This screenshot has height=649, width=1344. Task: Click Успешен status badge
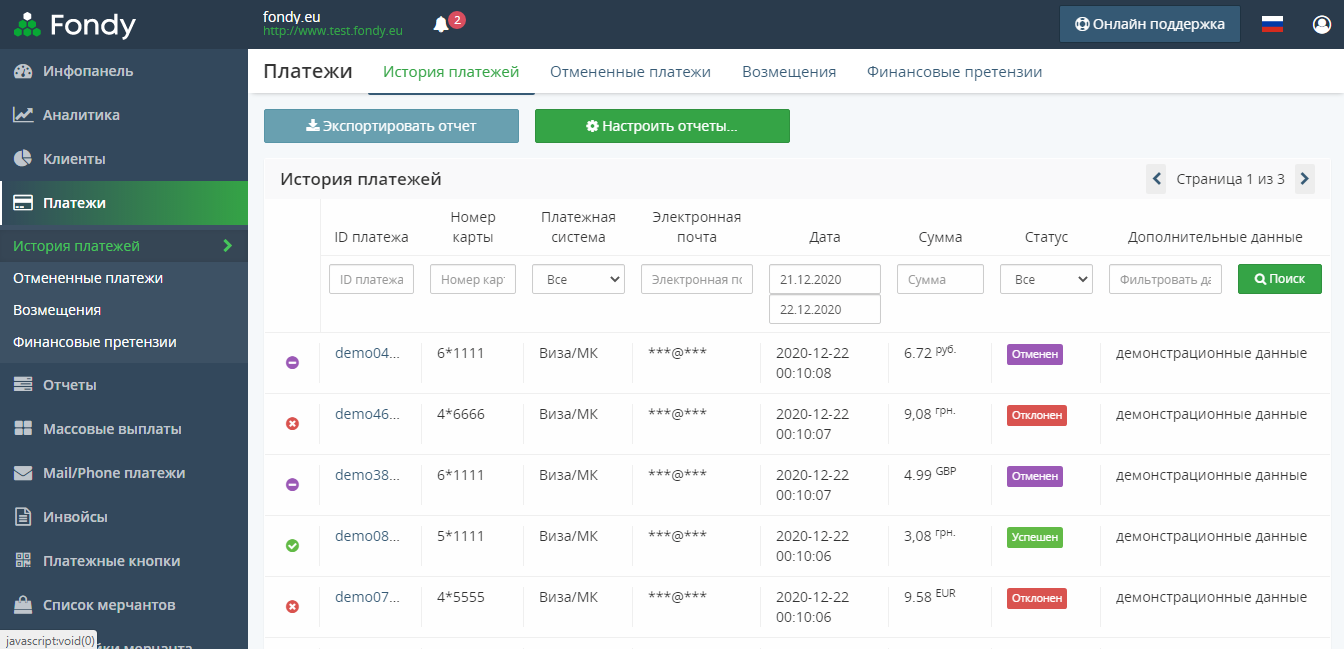pyautogui.click(x=1035, y=537)
